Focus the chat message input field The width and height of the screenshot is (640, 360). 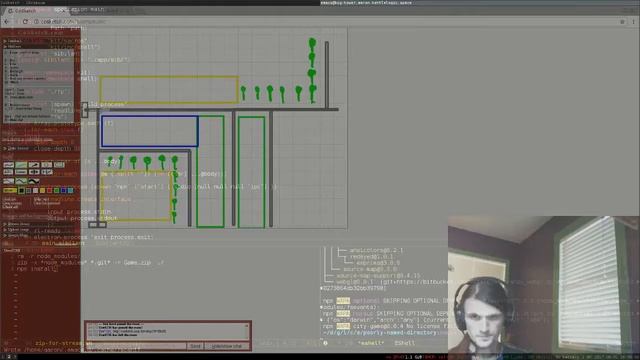coord(136,346)
